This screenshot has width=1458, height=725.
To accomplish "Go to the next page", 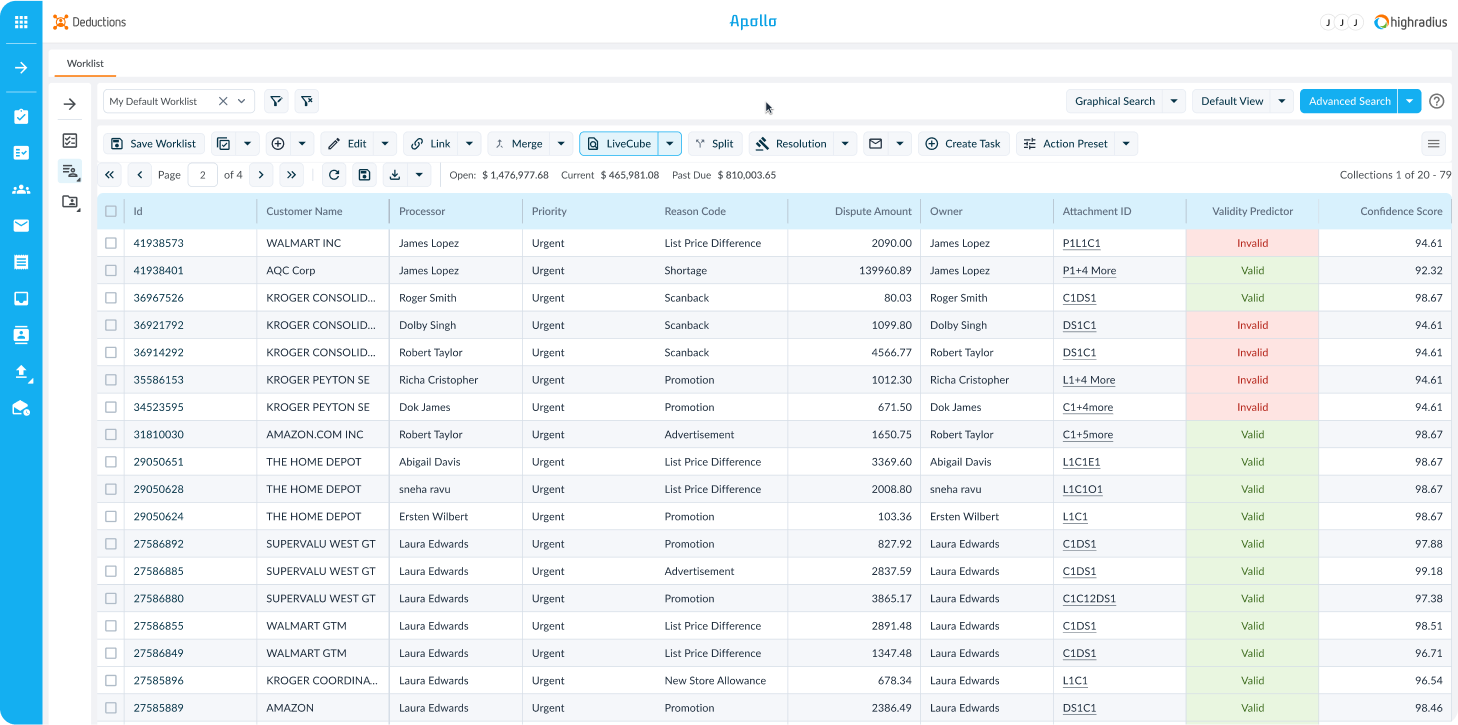I will (261, 175).
